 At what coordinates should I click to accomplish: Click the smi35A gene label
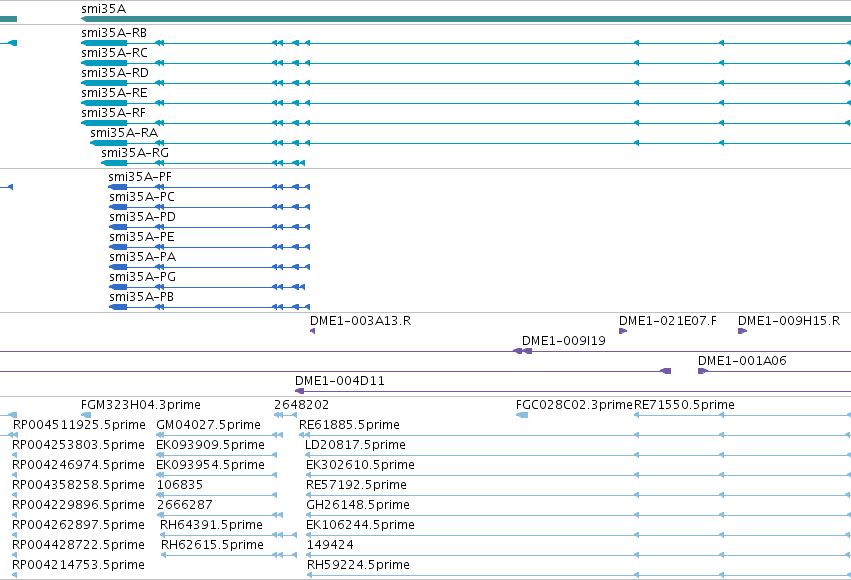[x=103, y=9]
